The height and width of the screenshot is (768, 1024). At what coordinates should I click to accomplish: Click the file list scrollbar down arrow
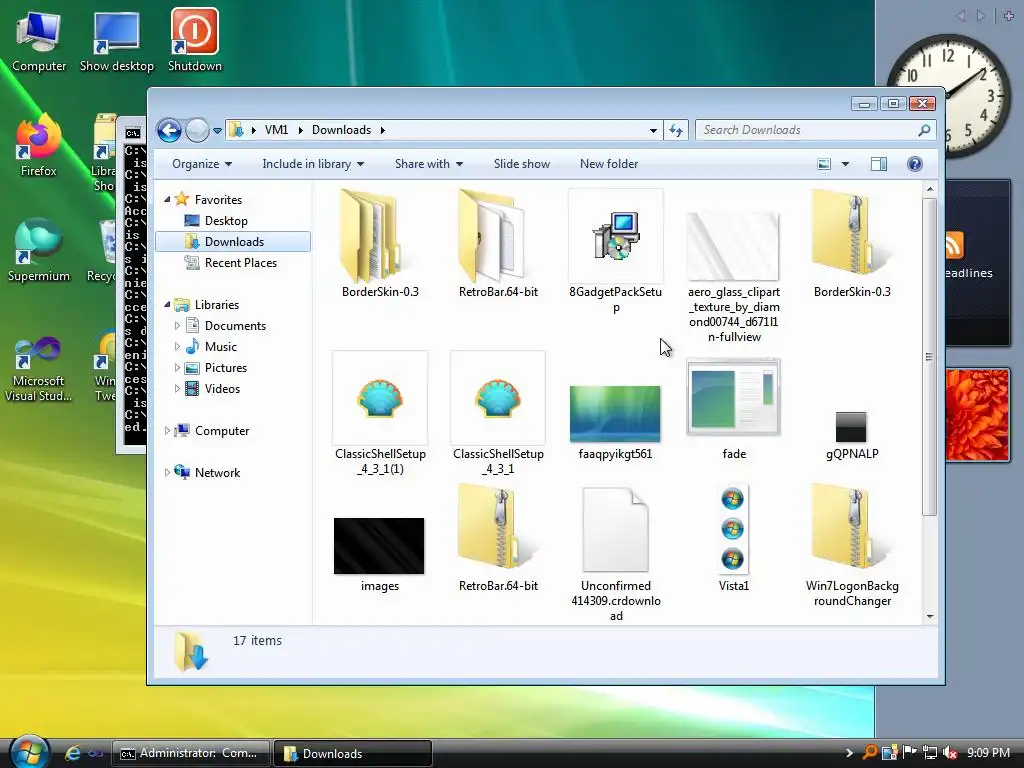[x=930, y=616]
